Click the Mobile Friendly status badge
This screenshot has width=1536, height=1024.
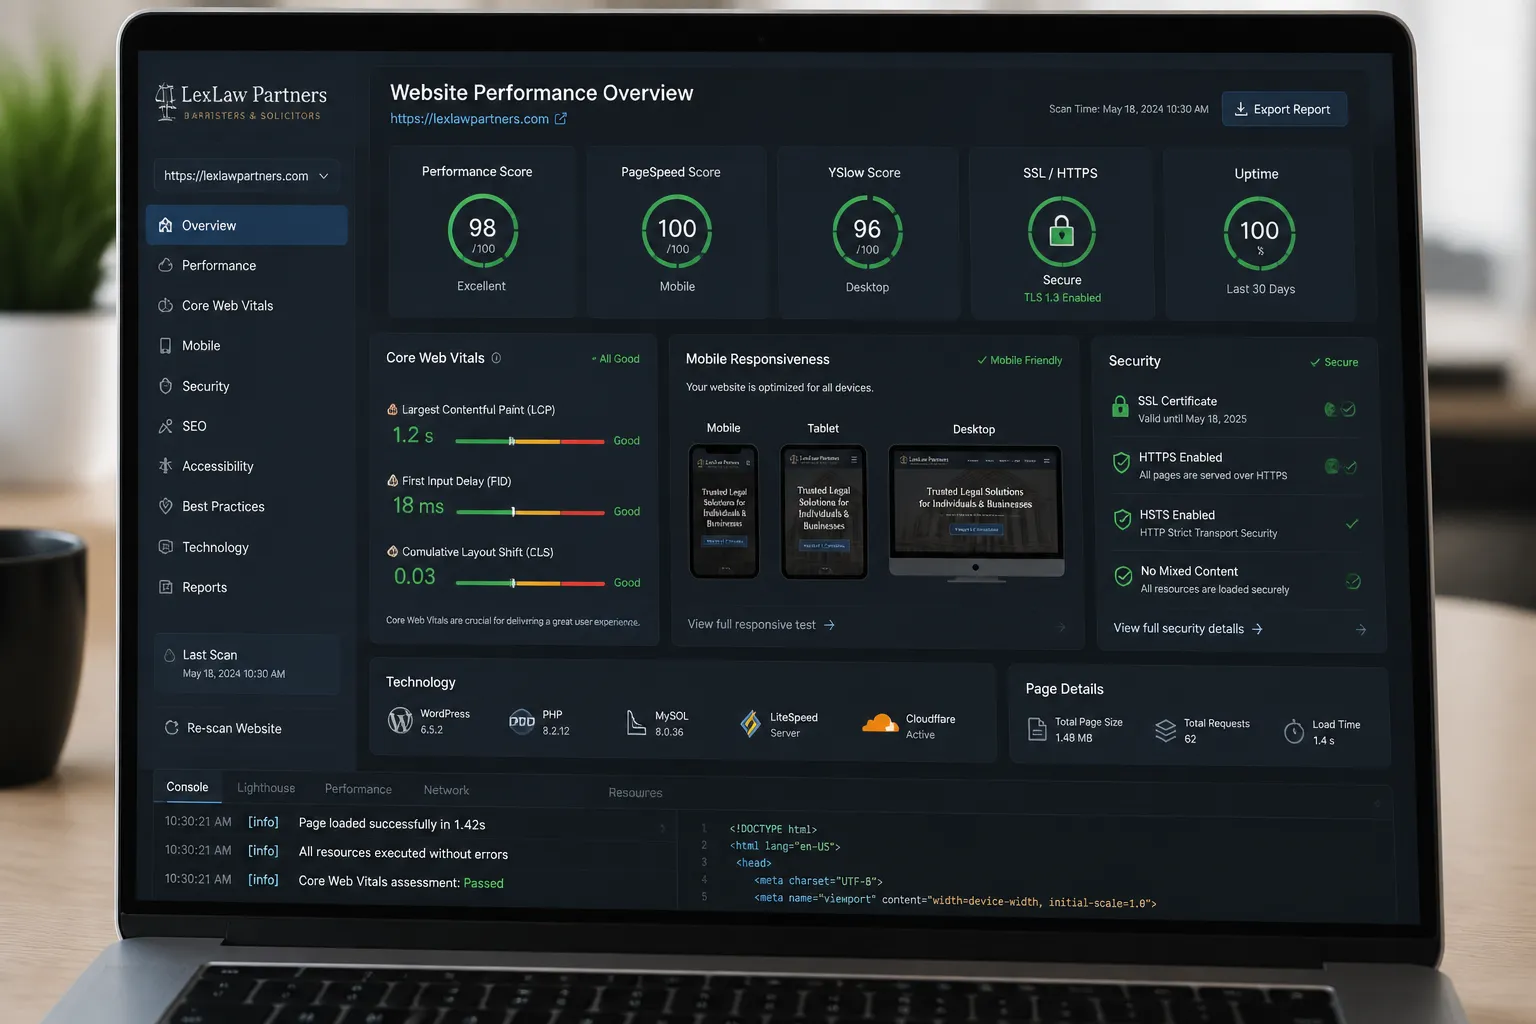[x=1020, y=360]
